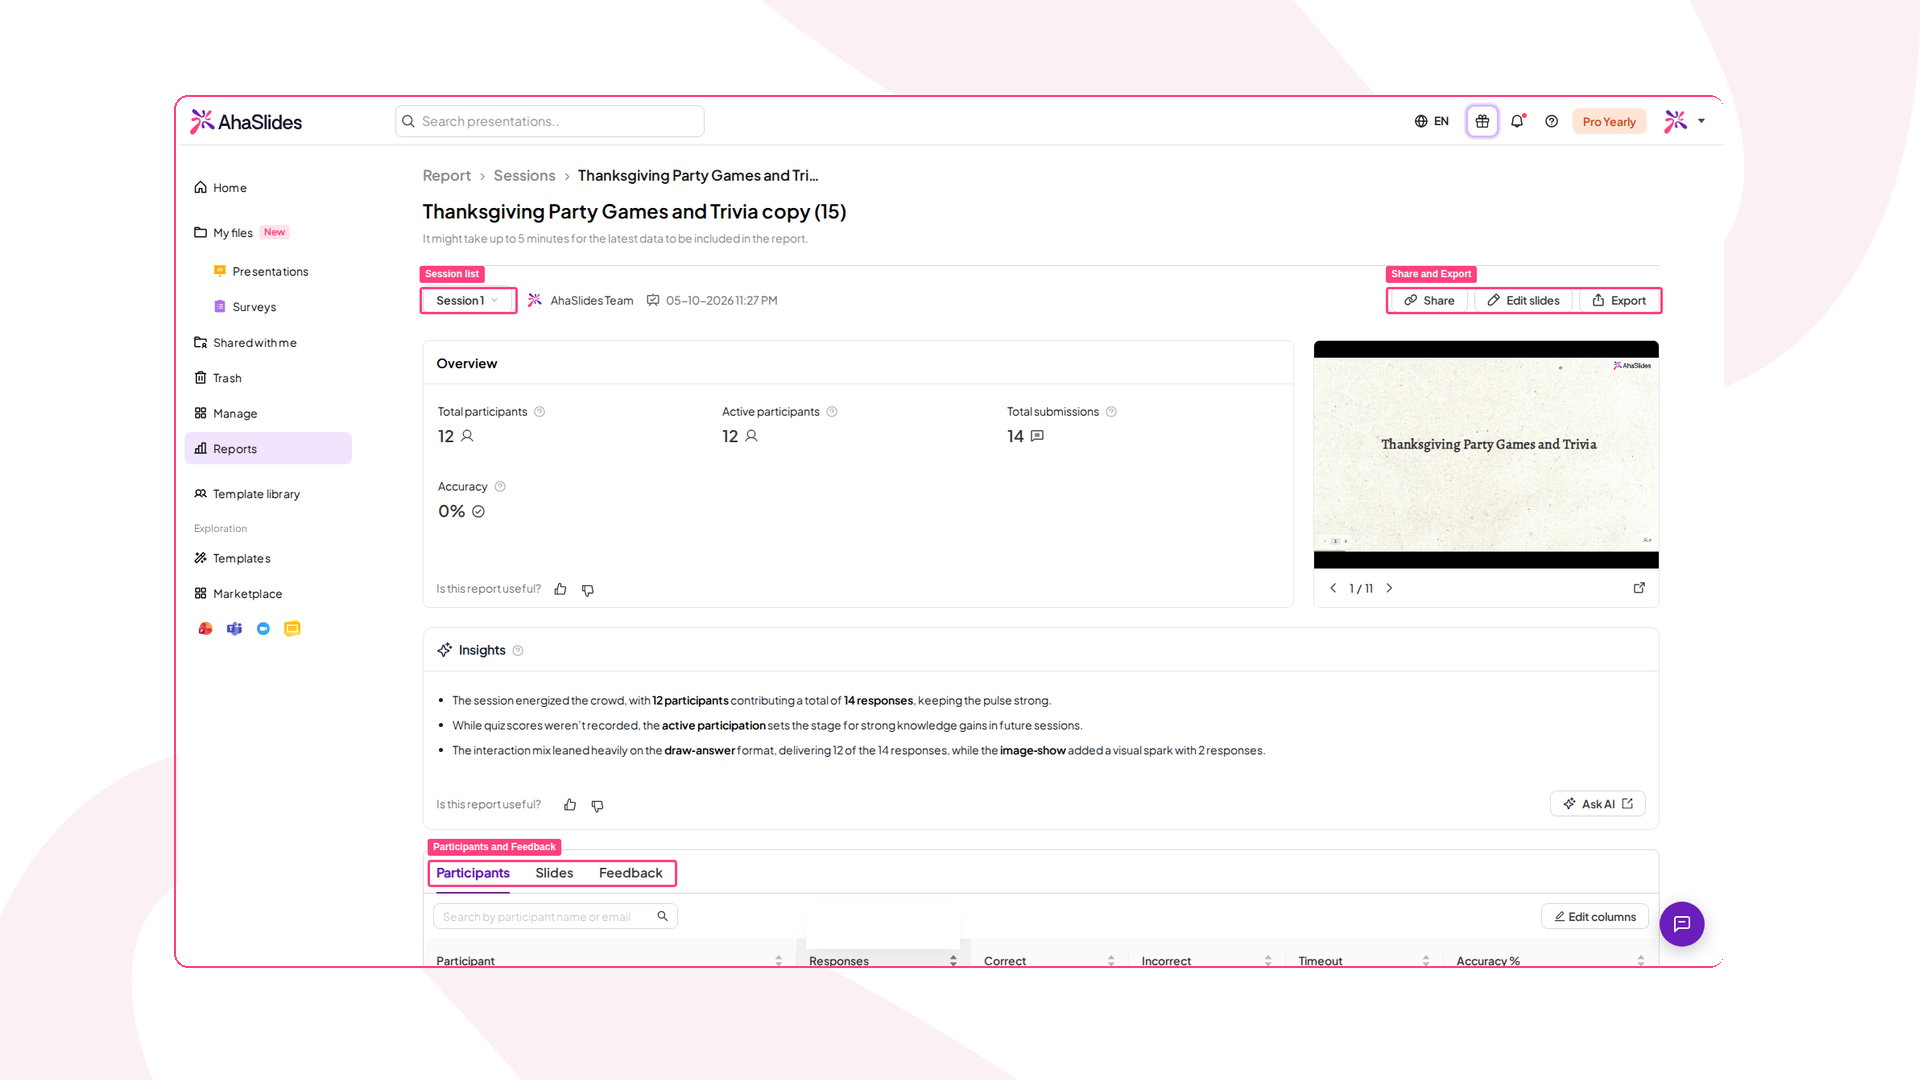Click the Export button
Screen dimensions: 1920x1080
1619,301
